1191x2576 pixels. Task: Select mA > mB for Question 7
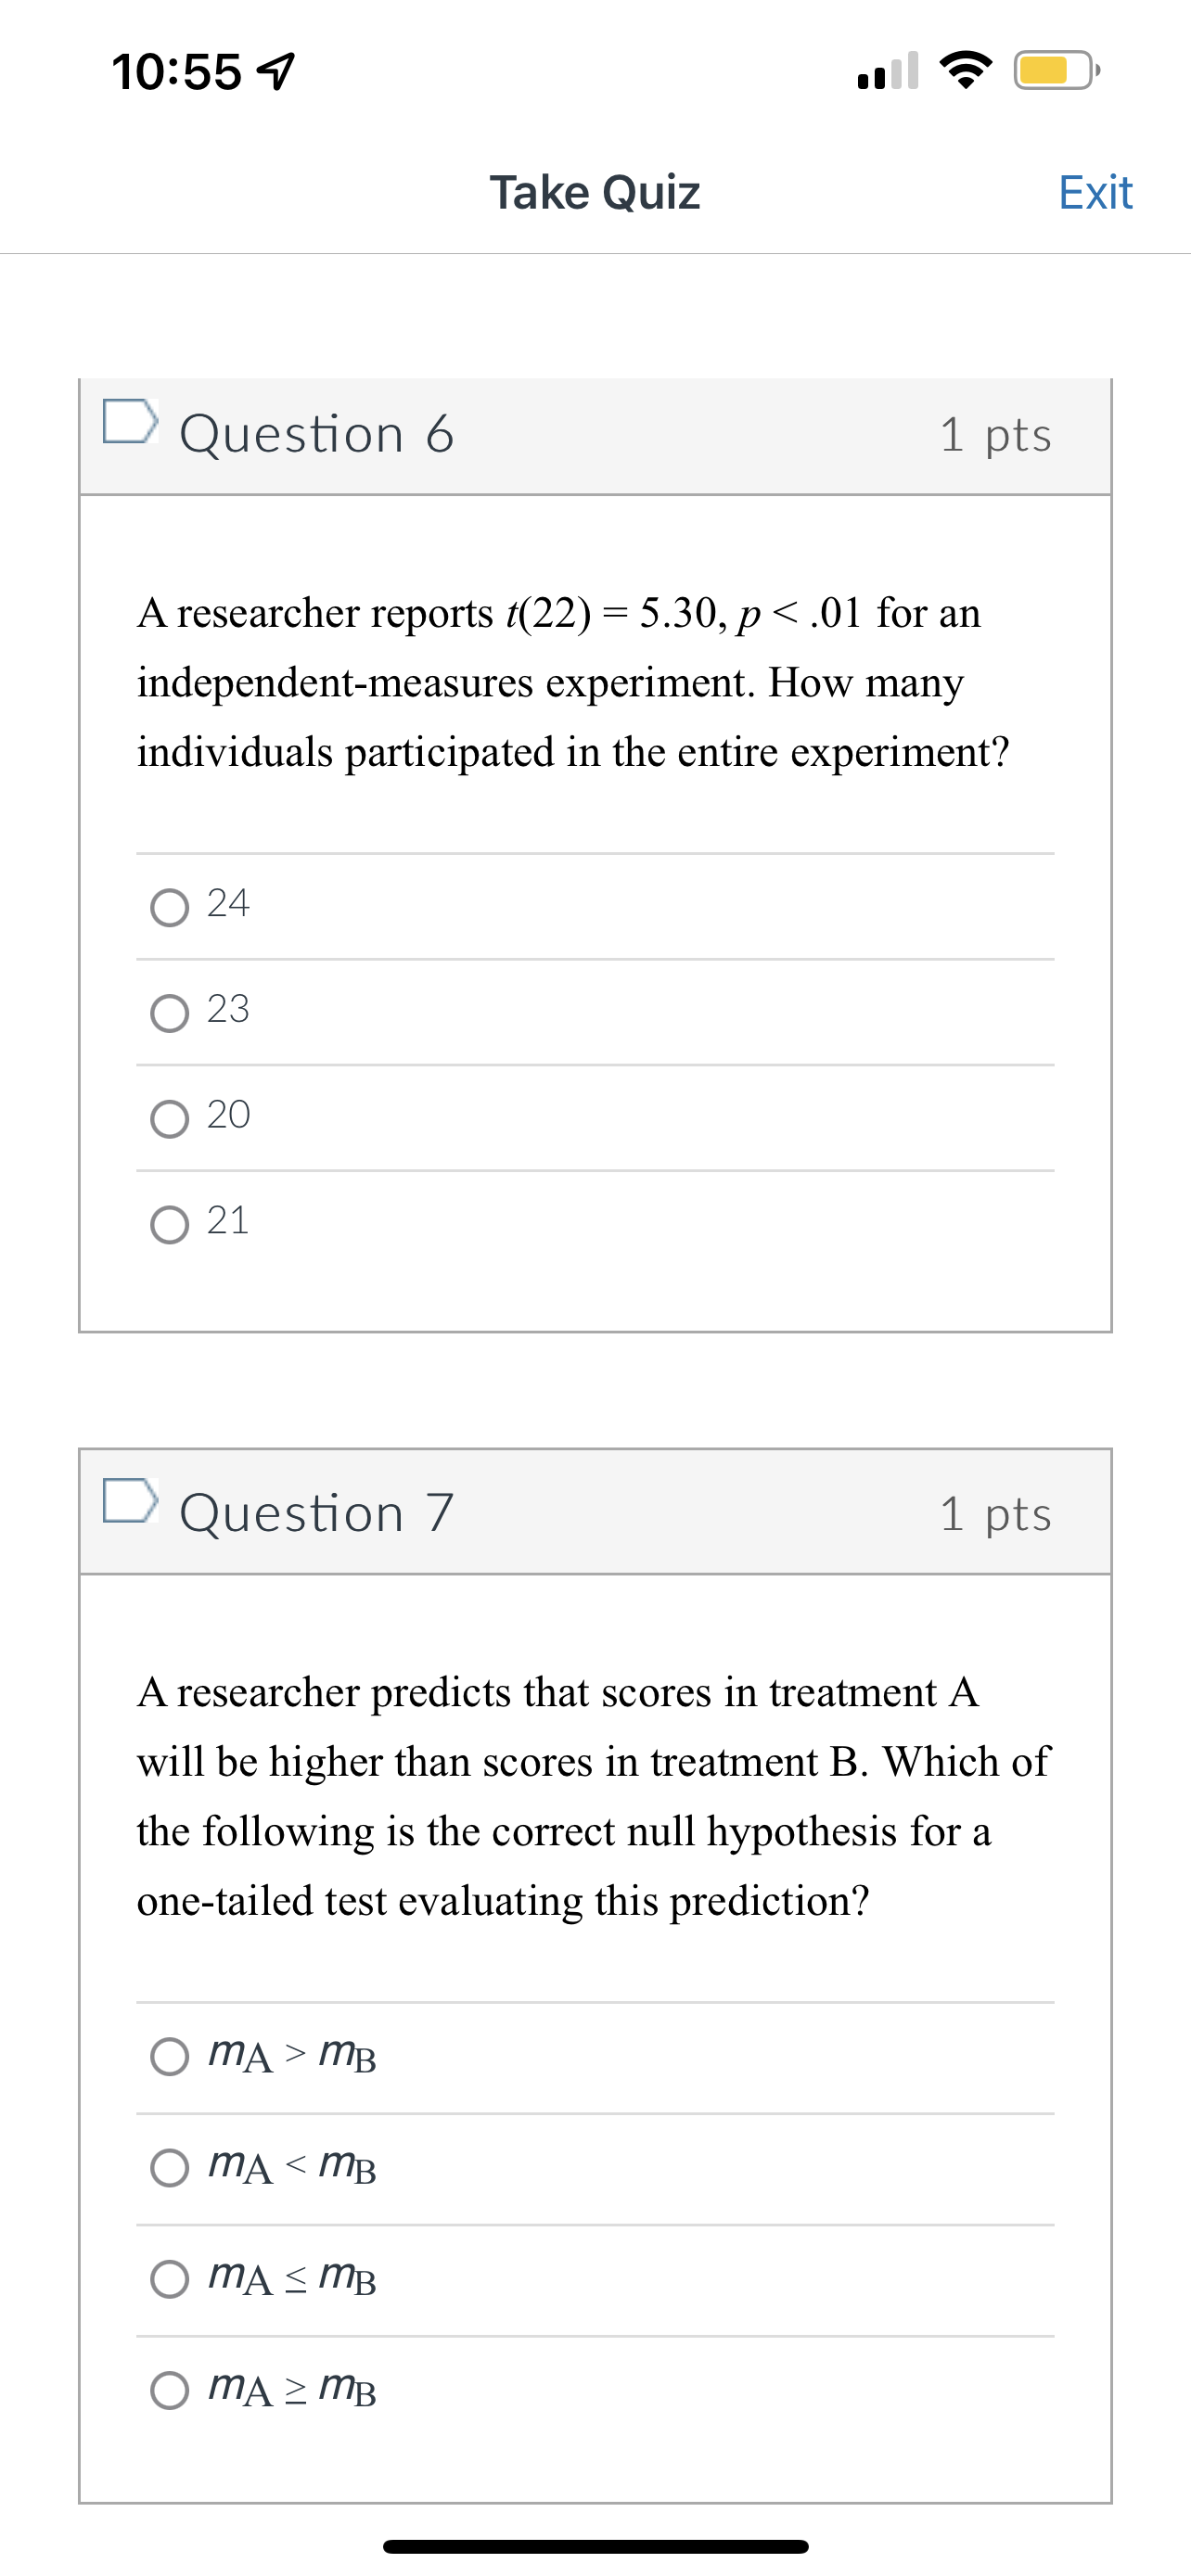pos(171,2058)
